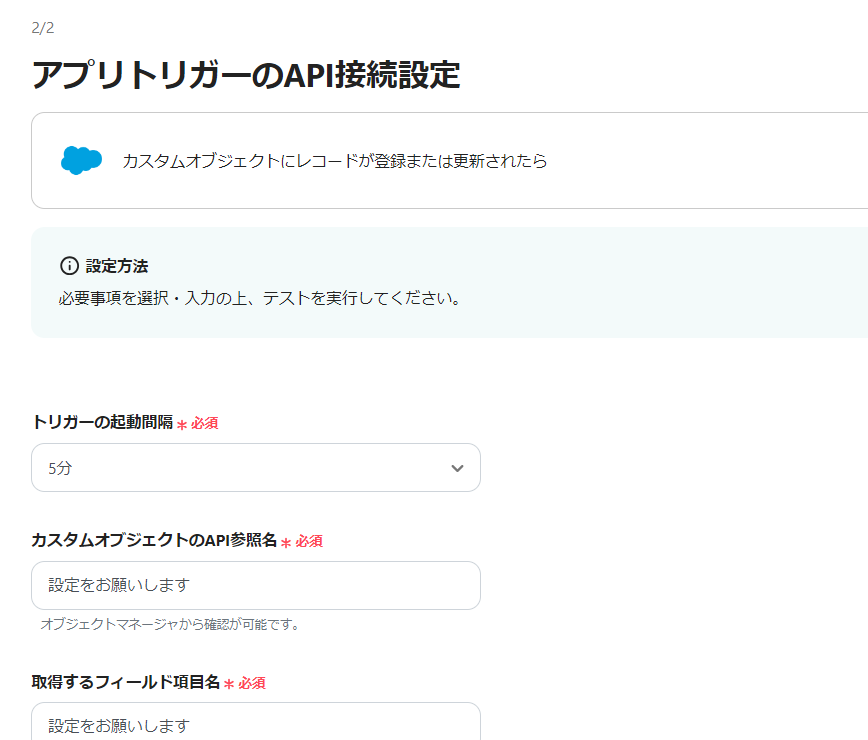Focus the カスタムオブジェクトのAPI参照名 input field
This screenshot has width=868, height=740.
pos(256,586)
